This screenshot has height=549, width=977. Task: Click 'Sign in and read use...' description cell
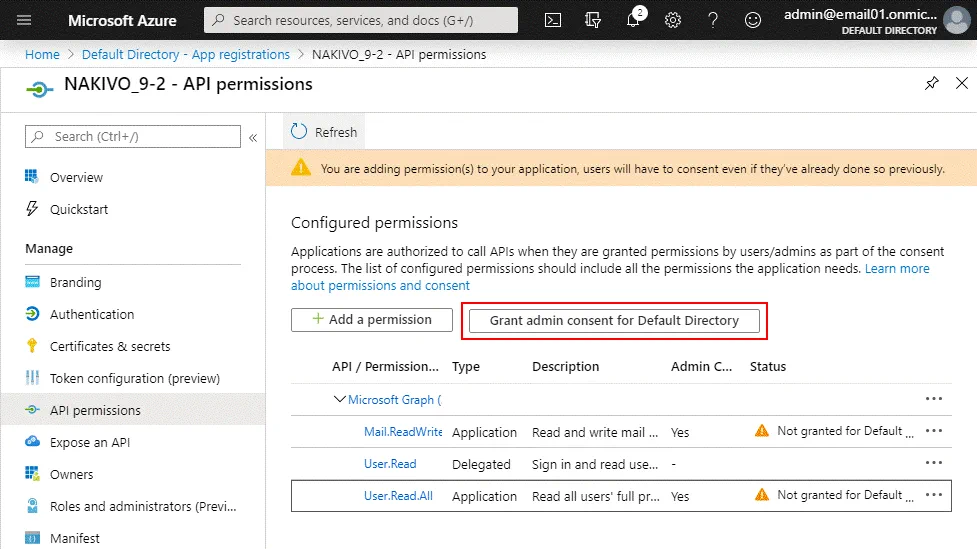[x=594, y=464]
